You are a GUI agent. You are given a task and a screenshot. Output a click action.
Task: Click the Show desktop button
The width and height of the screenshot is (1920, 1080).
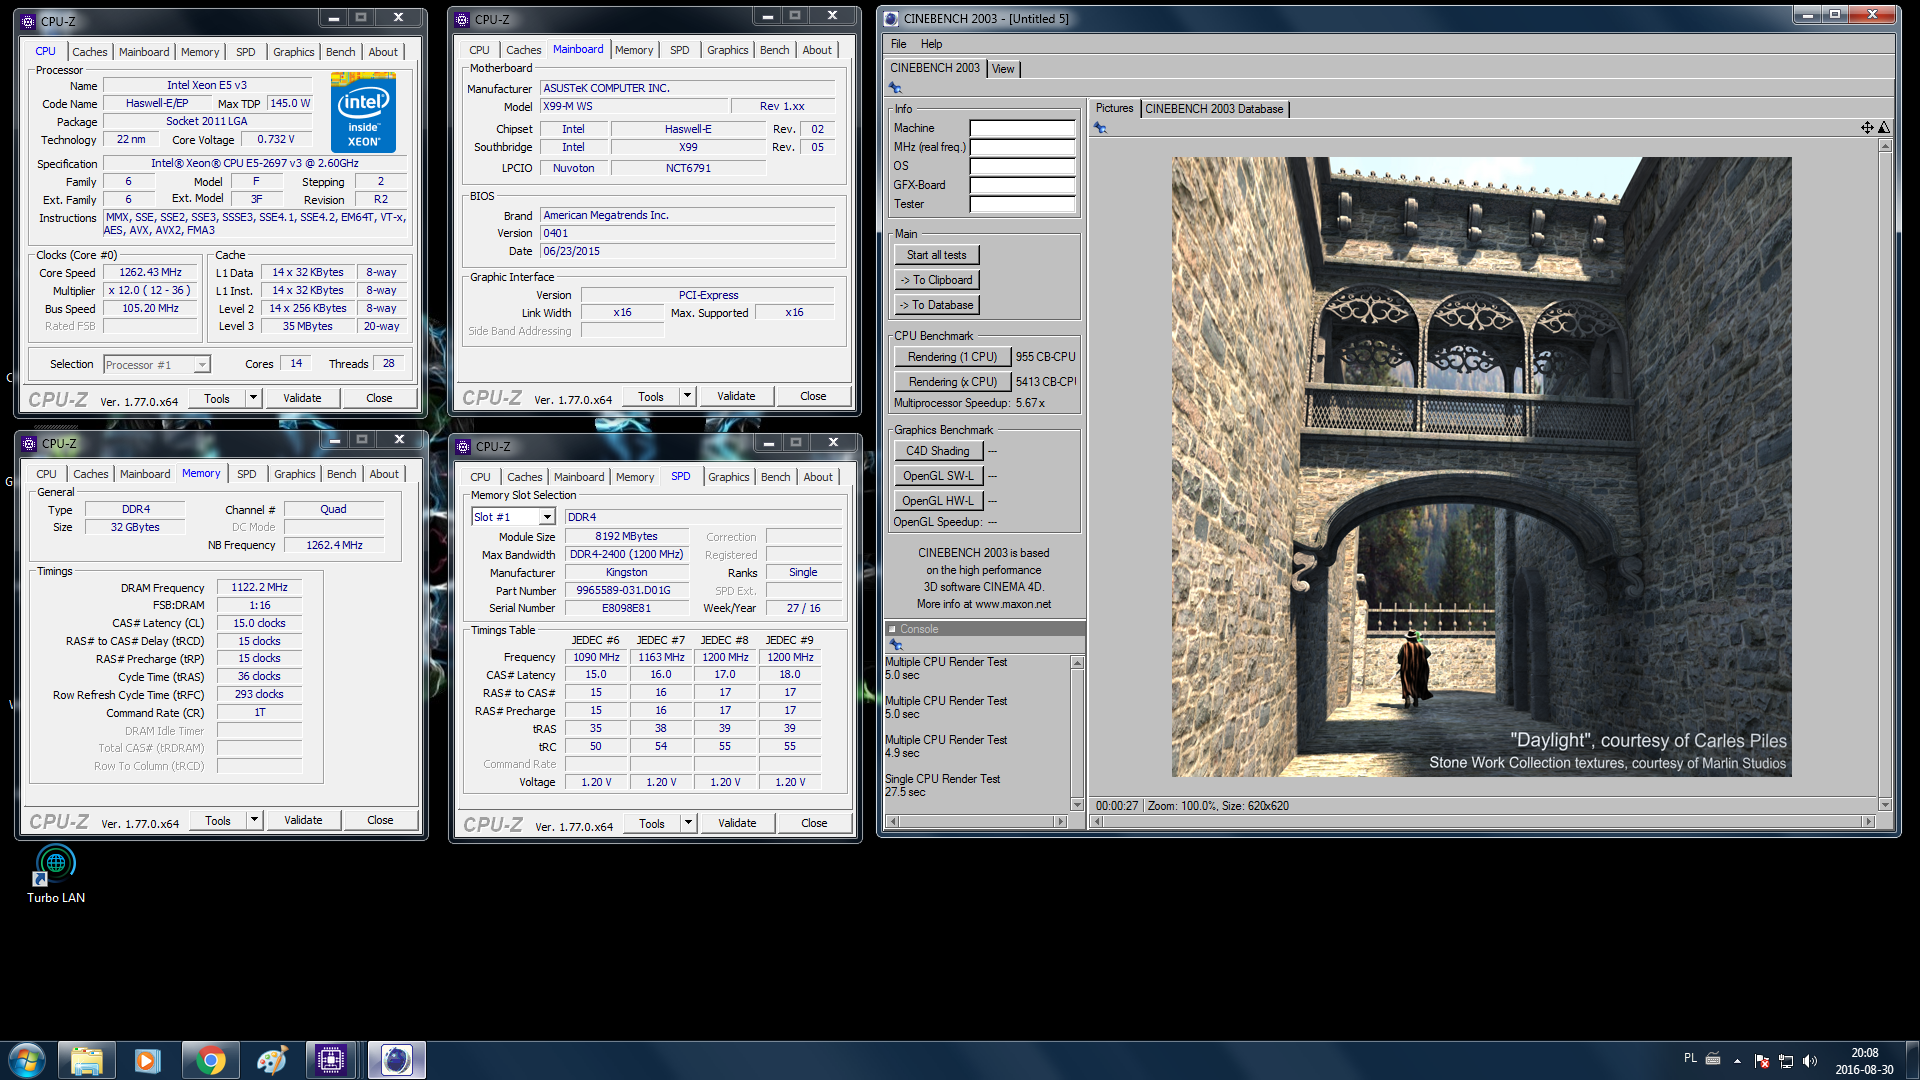tap(1913, 1060)
